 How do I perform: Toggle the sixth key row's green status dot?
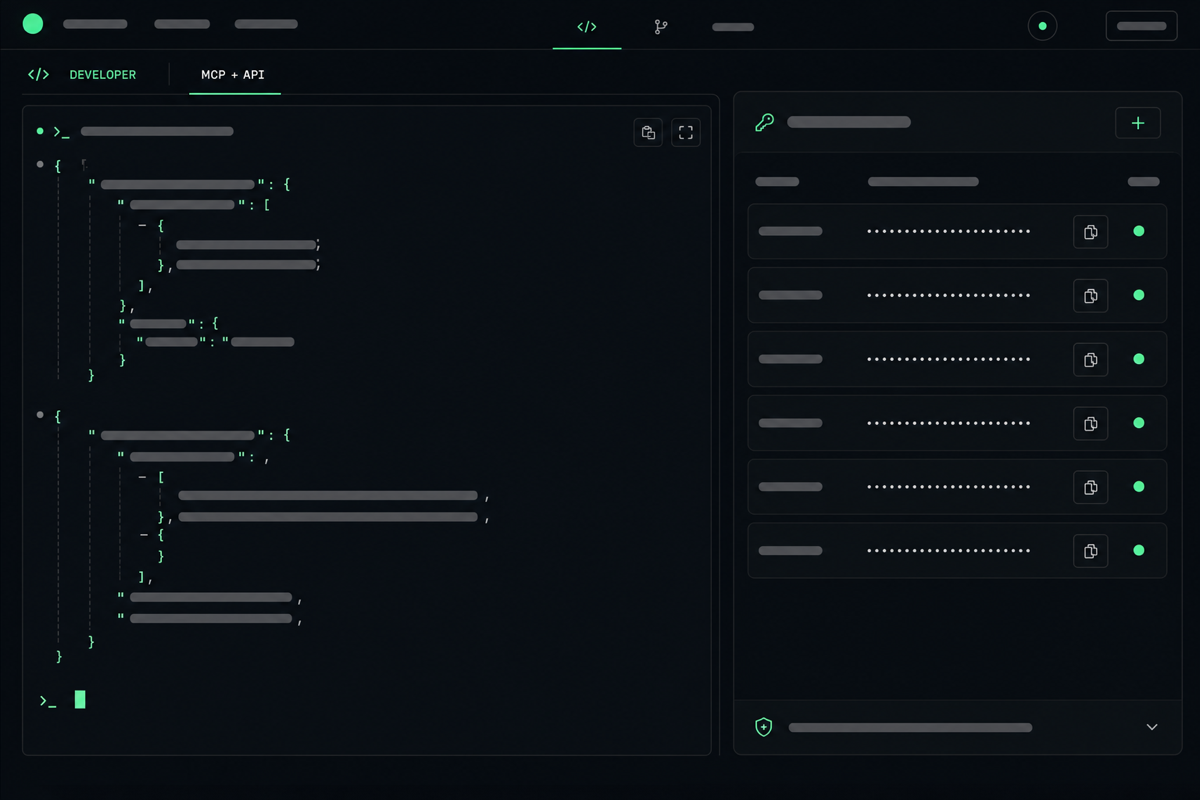1139,550
